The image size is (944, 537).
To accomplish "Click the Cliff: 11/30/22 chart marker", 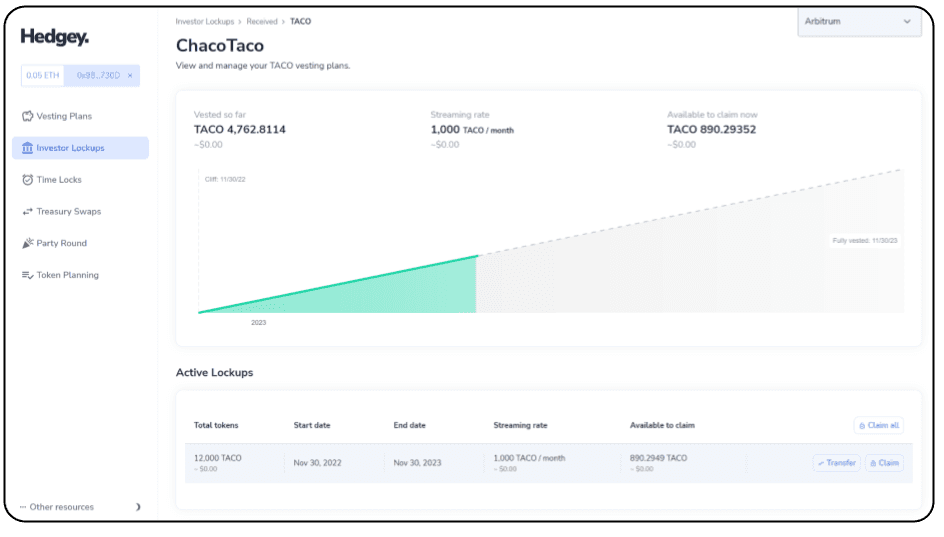I will click(225, 179).
